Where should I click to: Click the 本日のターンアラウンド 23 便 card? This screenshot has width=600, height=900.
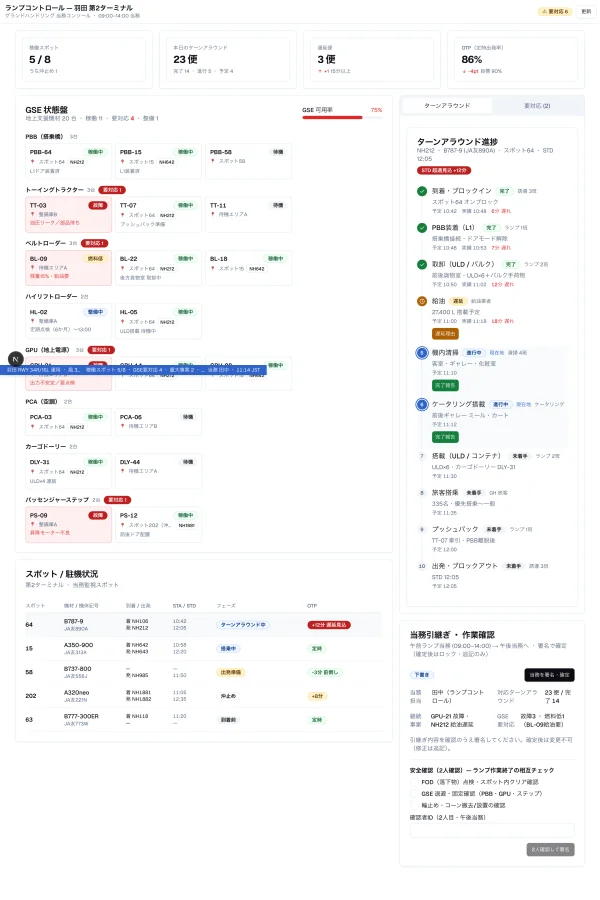[x=228, y=60]
